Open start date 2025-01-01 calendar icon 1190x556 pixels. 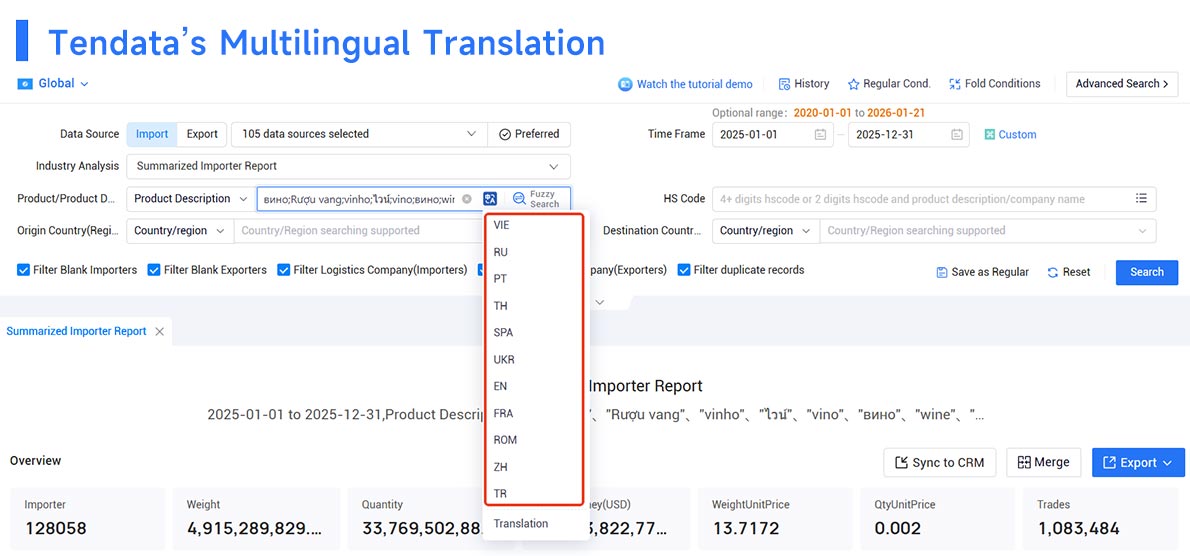pyautogui.click(x=820, y=135)
